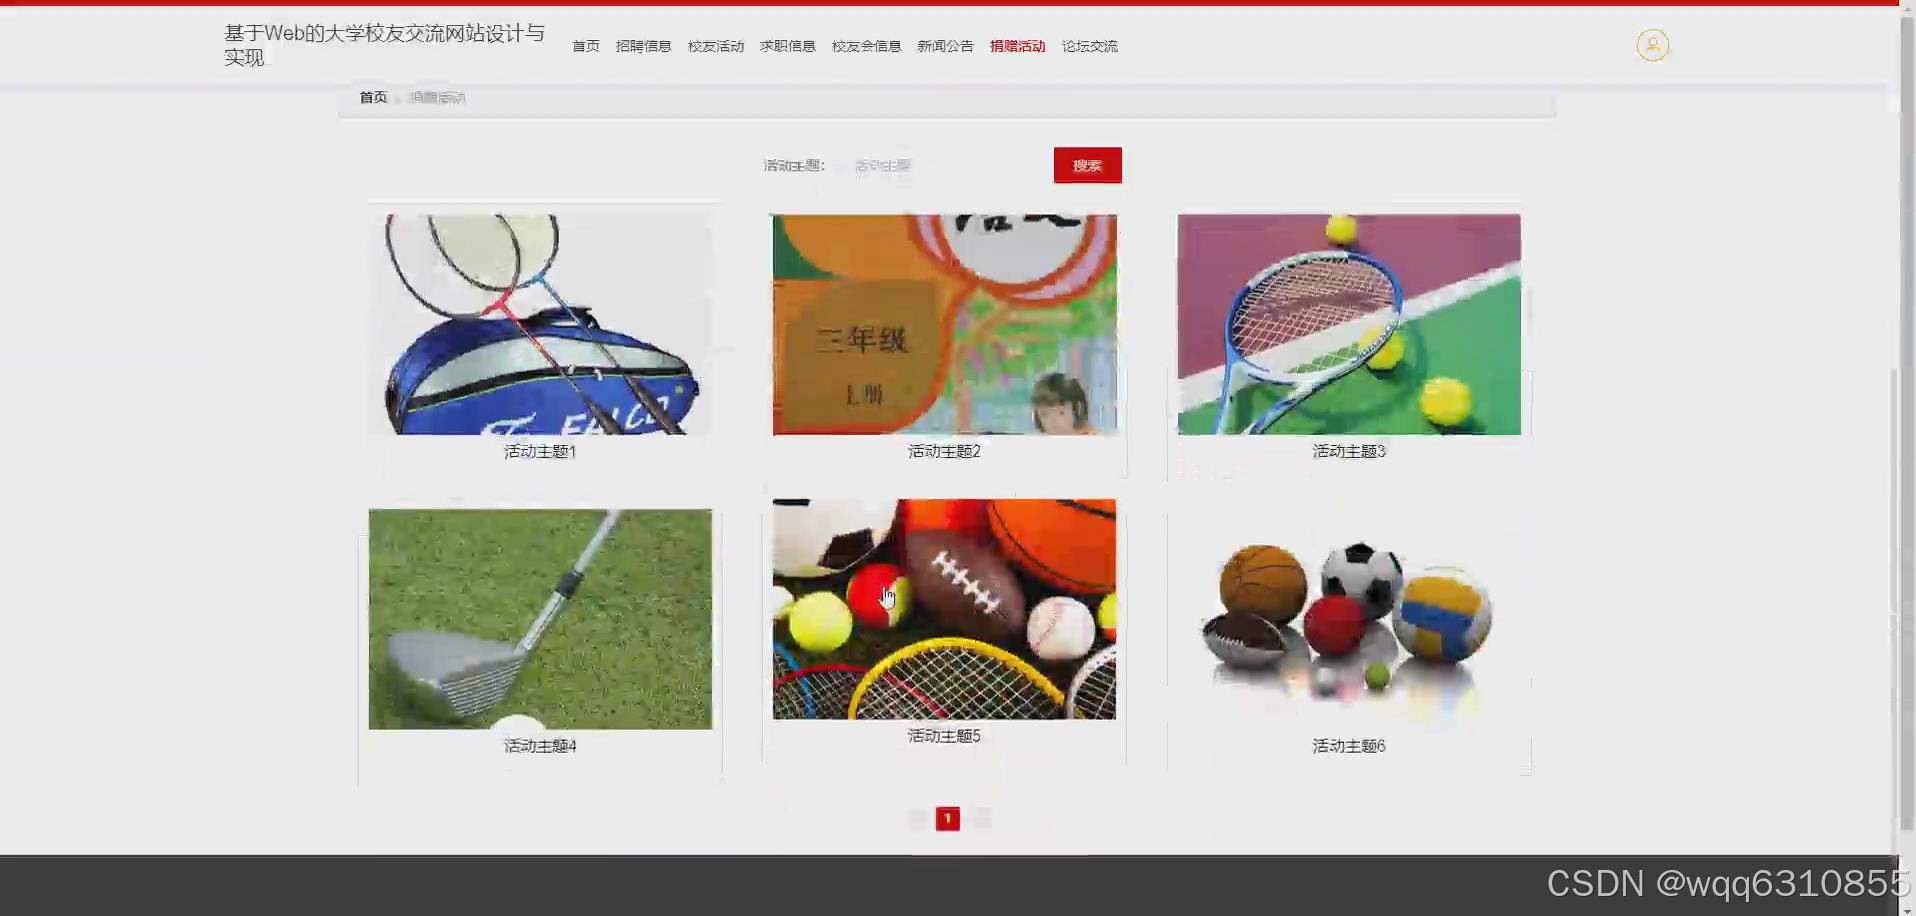Click the 活动主题1 title

(x=540, y=451)
